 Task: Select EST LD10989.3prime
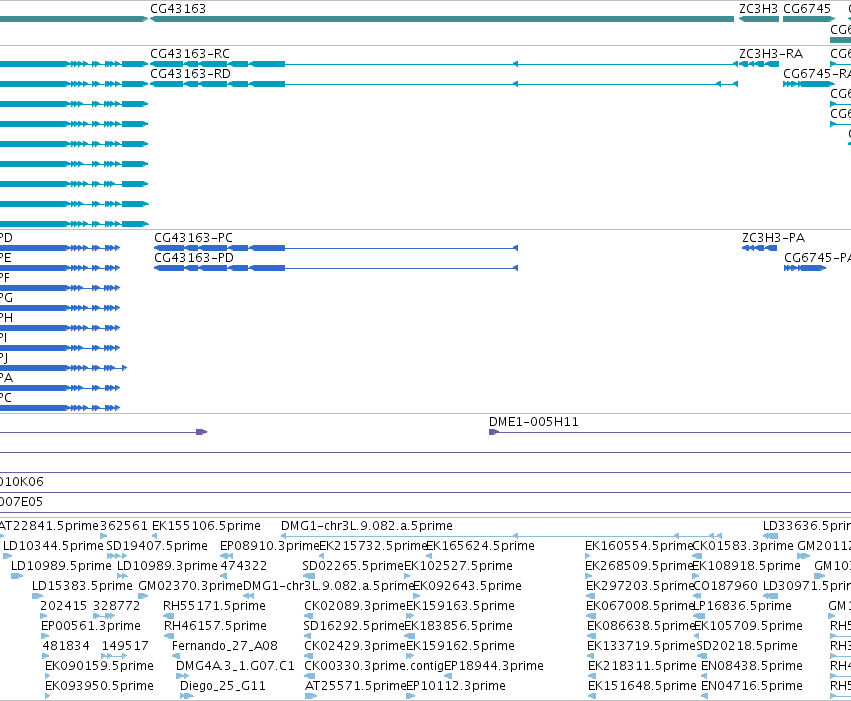pos(167,566)
